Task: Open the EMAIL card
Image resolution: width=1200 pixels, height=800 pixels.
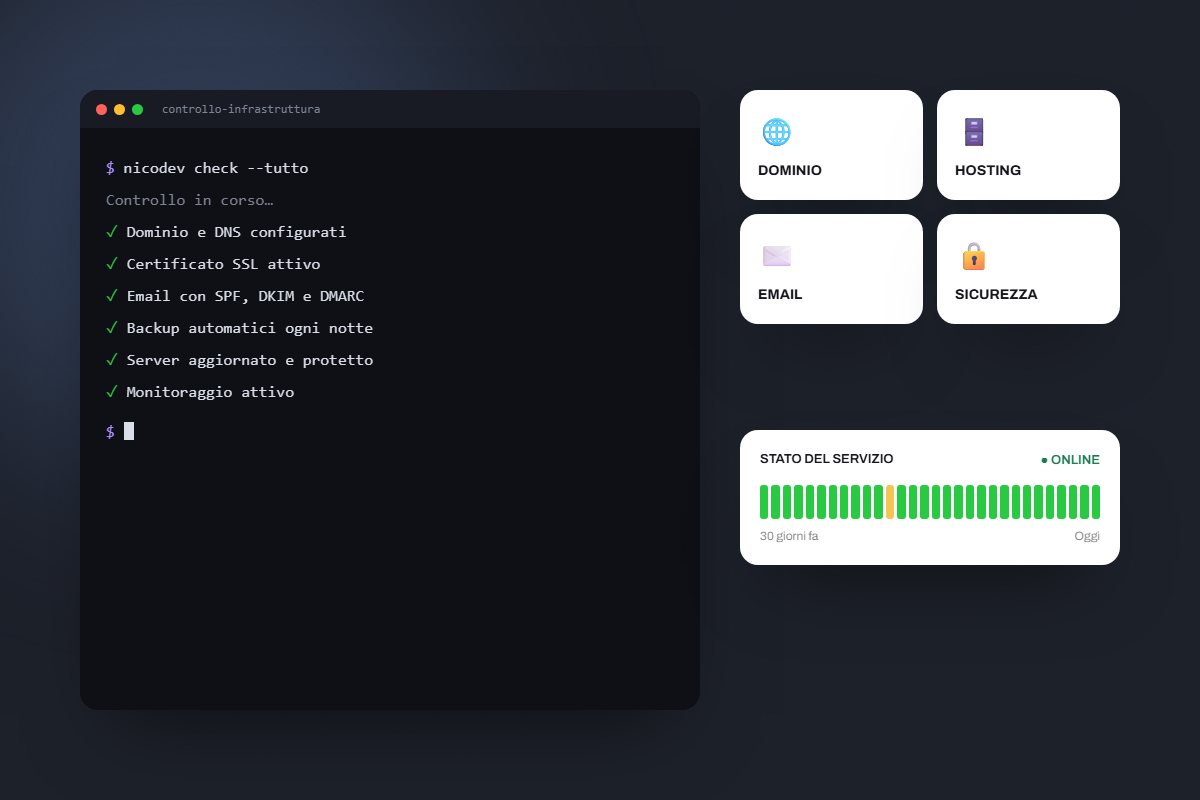Action: coord(831,269)
